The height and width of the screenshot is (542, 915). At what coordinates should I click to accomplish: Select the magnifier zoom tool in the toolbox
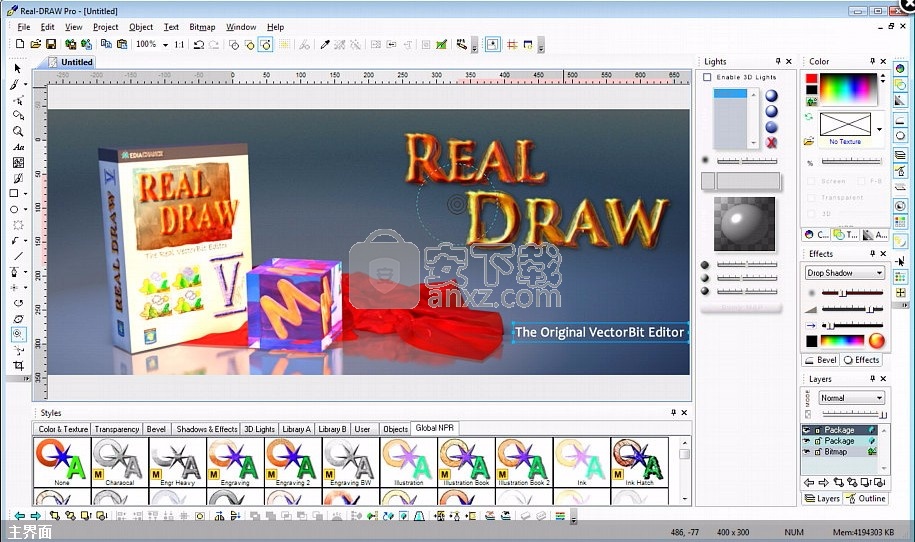pos(18,131)
